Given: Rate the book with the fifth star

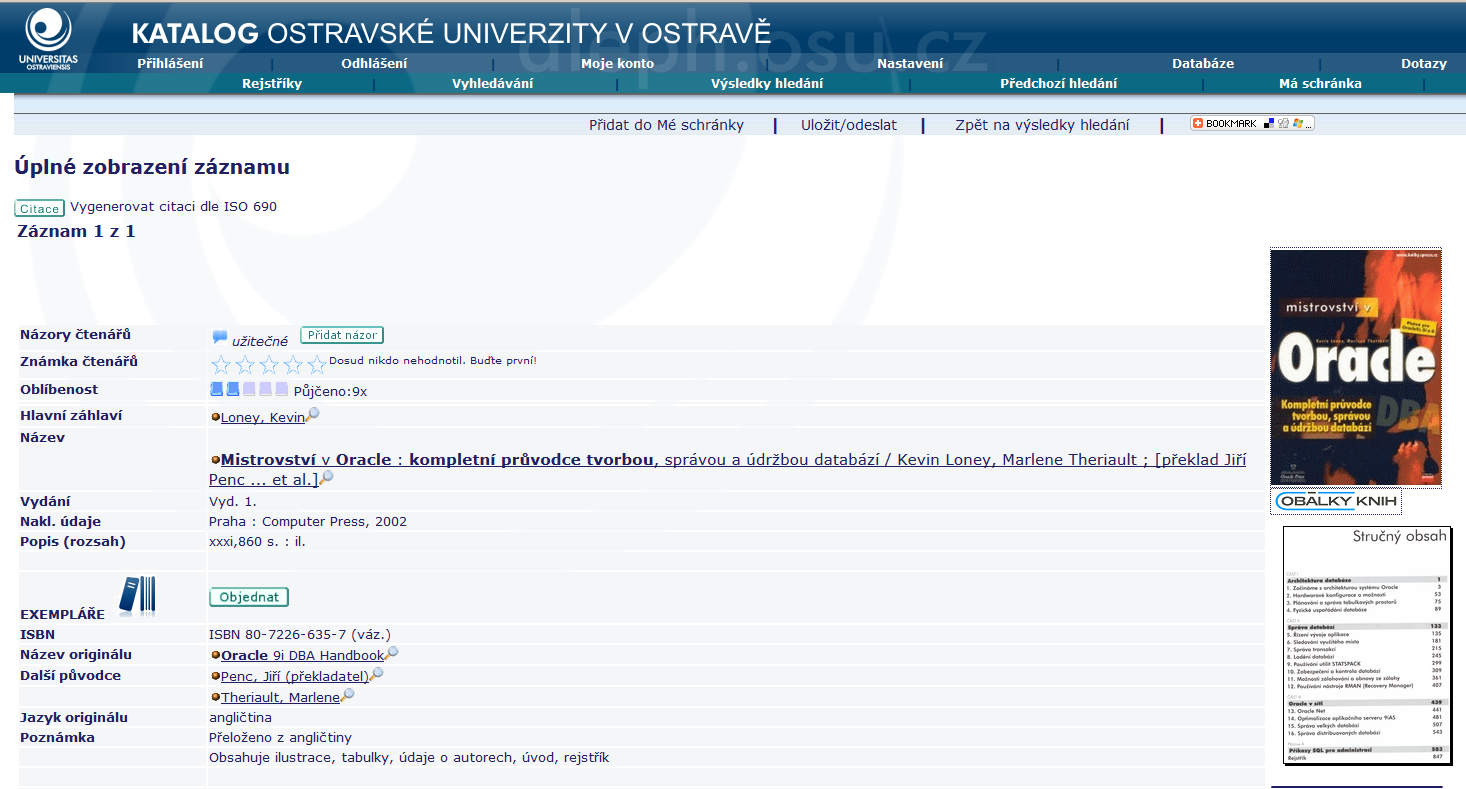Looking at the screenshot, I should click(317, 365).
